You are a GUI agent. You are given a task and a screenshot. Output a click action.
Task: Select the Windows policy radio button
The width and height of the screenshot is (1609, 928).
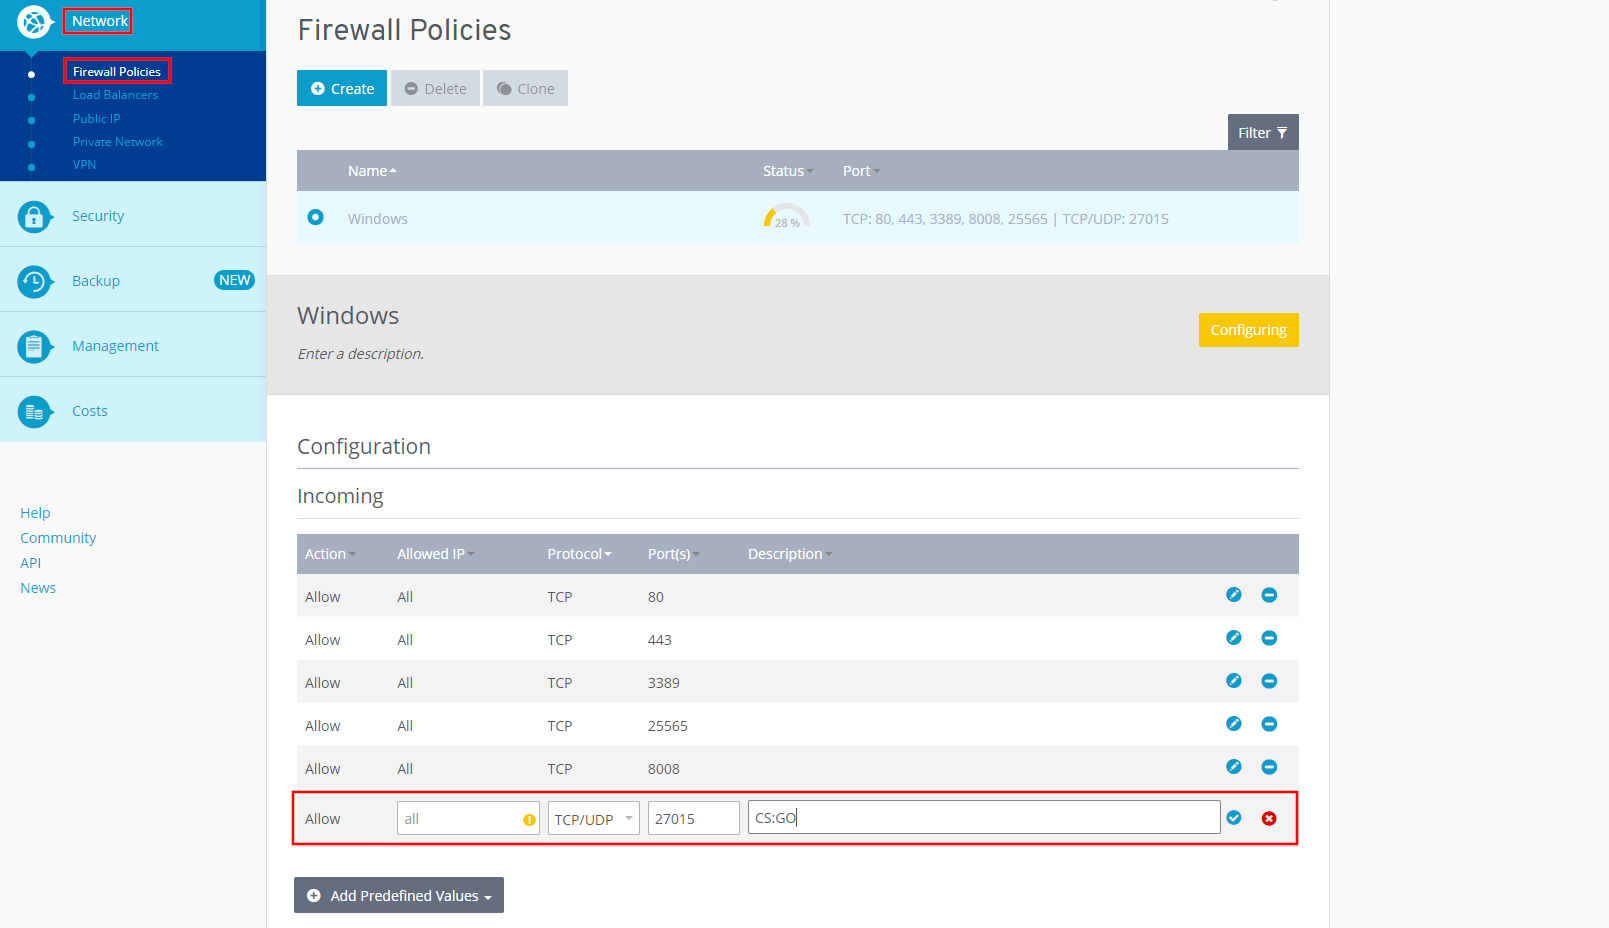coord(316,217)
